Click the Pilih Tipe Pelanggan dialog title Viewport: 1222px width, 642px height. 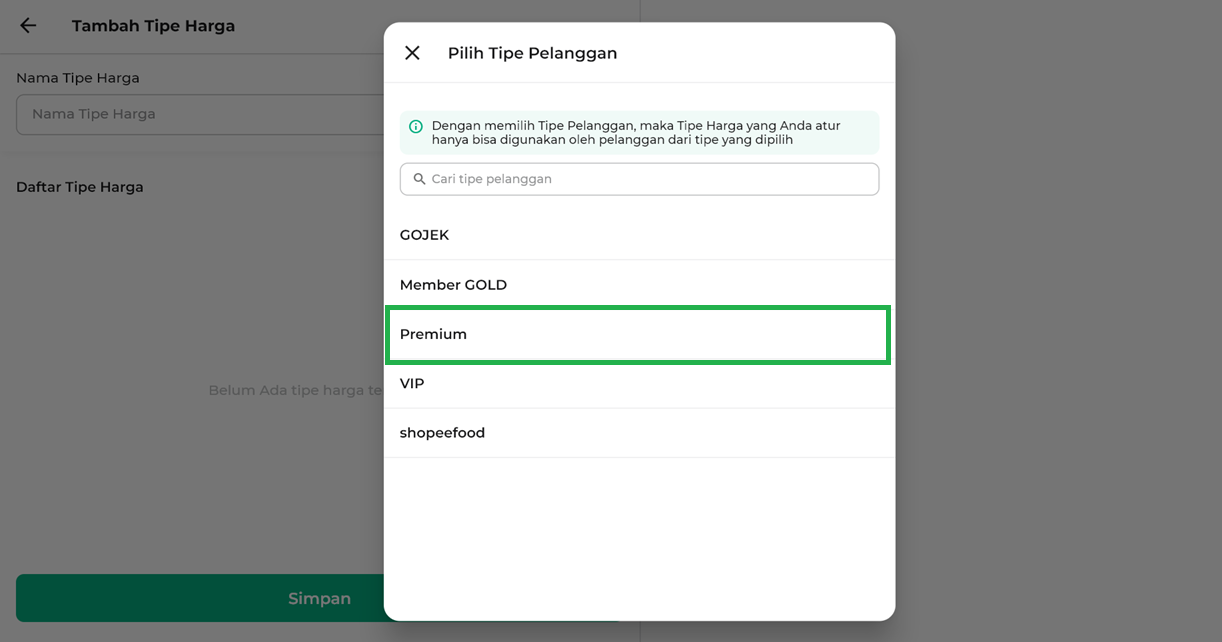[532, 53]
